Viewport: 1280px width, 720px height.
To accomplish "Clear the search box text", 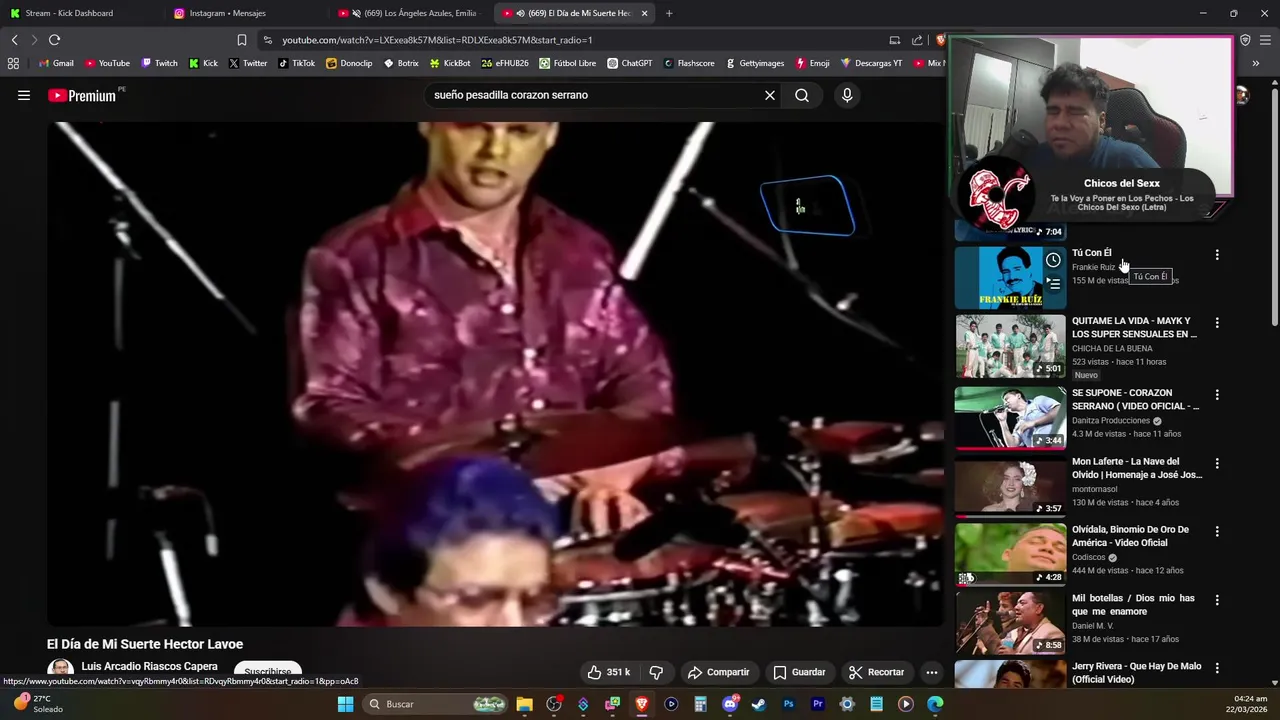I will pos(770,95).
